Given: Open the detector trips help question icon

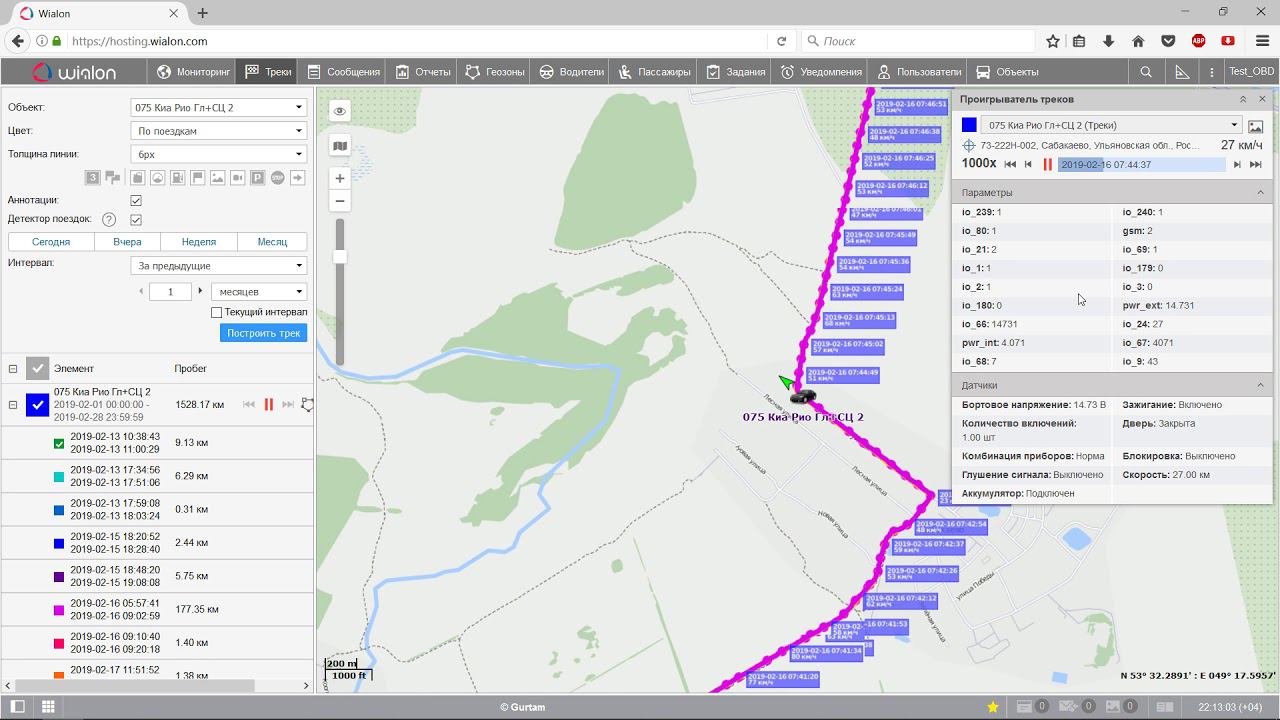Looking at the screenshot, I should pos(109,220).
